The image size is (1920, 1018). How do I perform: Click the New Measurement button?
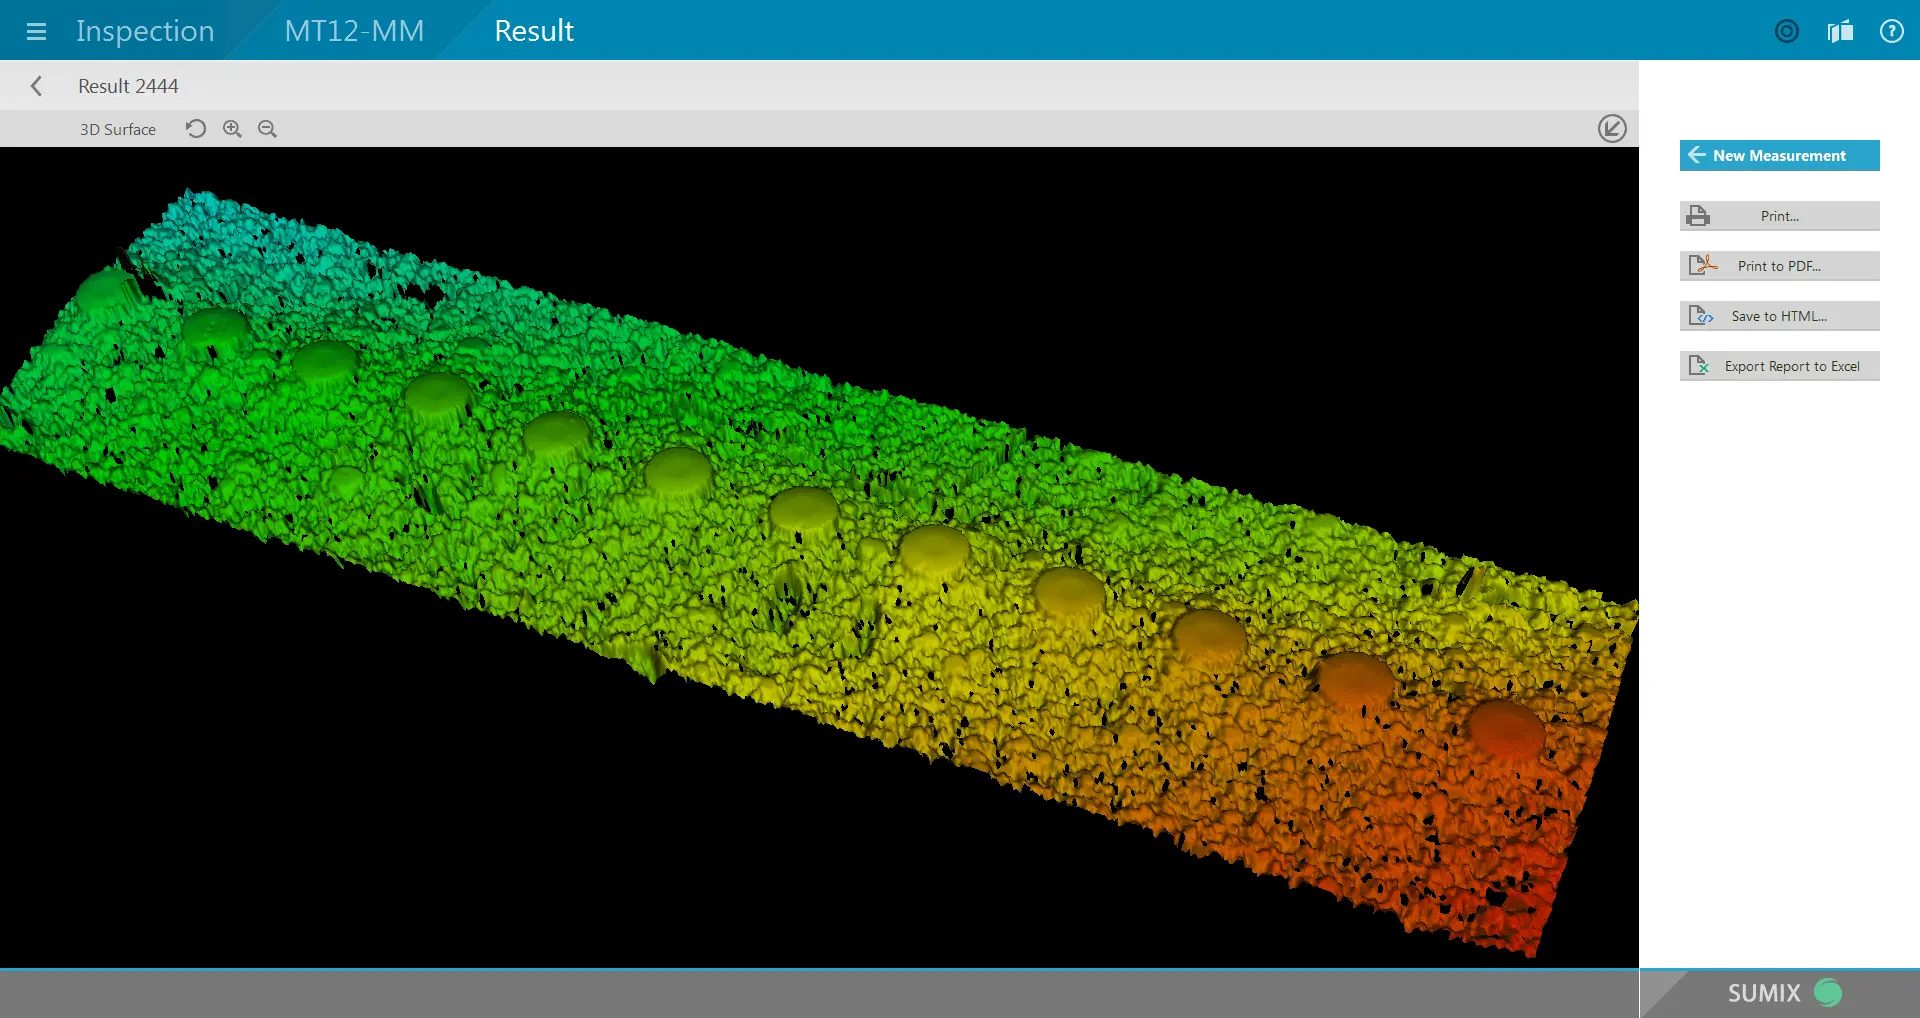click(x=1779, y=155)
